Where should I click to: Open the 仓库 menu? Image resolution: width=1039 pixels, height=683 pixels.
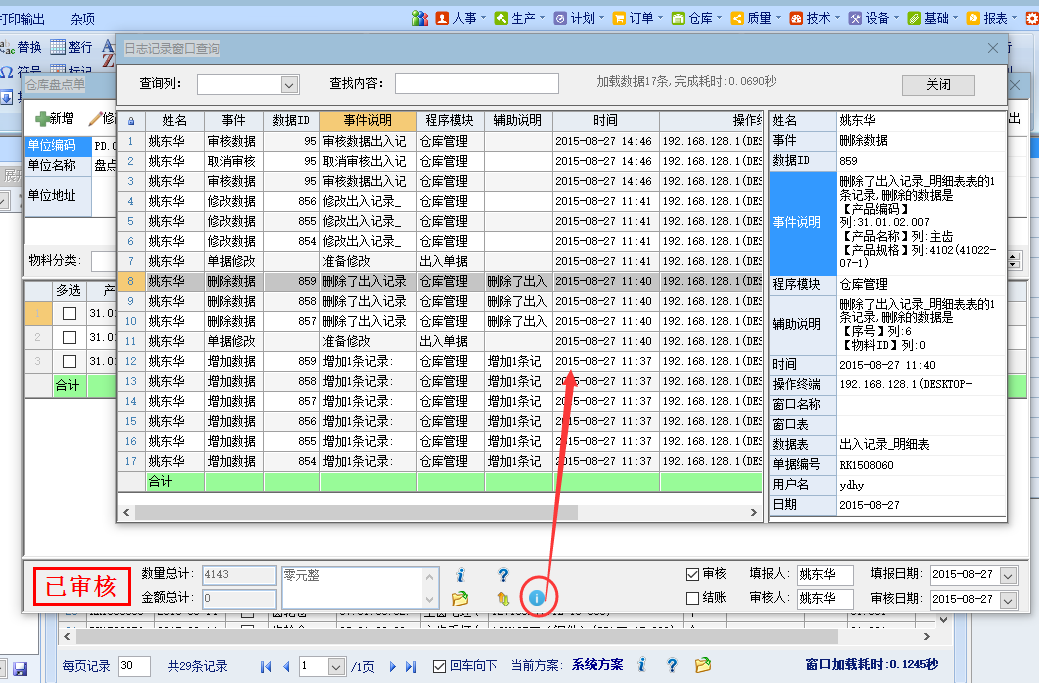click(x=696, y=18)
